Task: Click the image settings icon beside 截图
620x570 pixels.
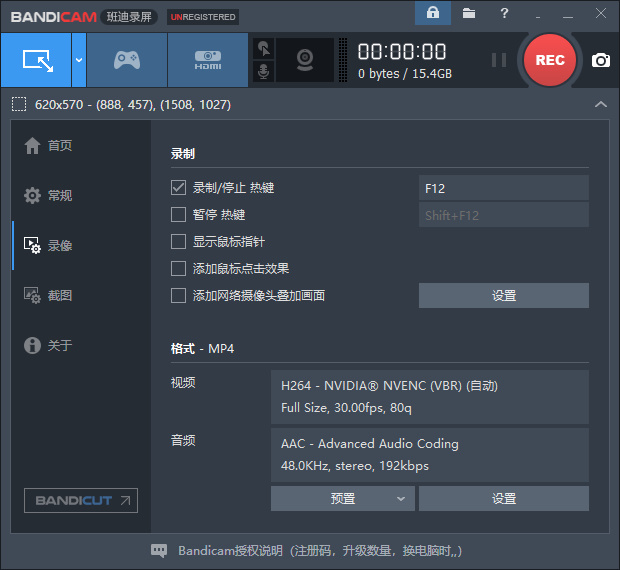Action: (32, 295)
